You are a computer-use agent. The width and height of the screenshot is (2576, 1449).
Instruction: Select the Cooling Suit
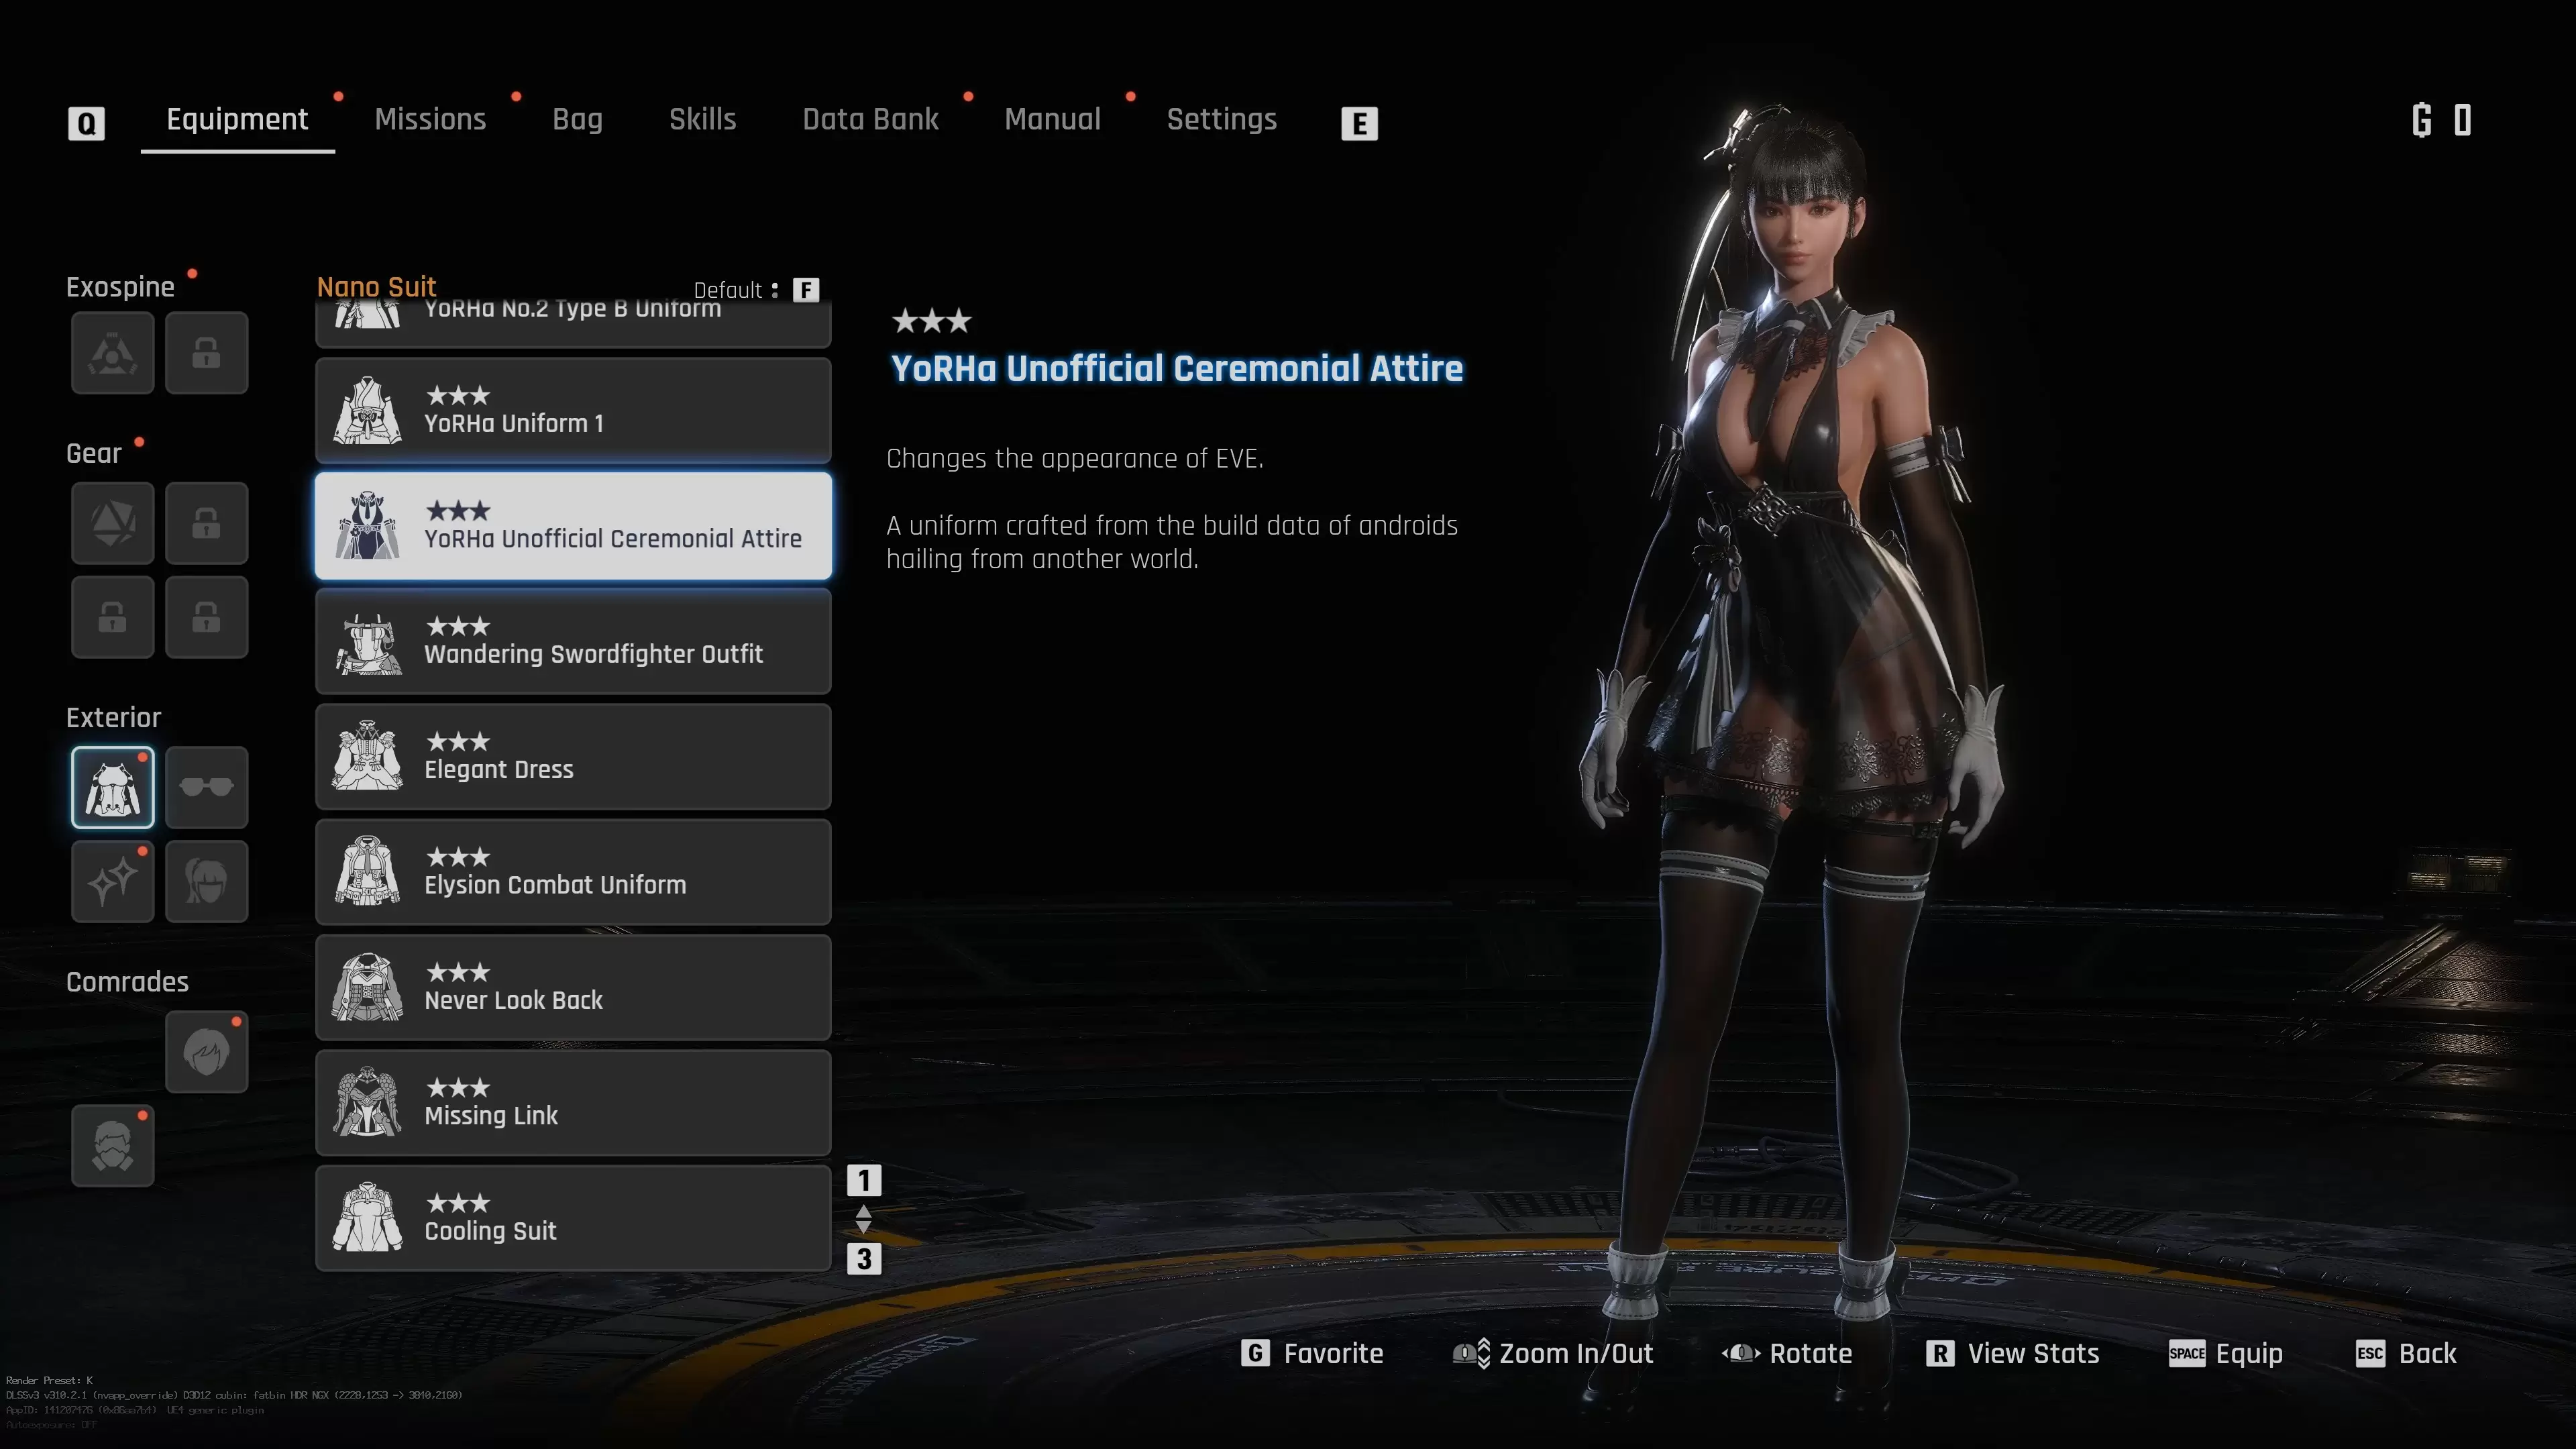coord(573,1218)
